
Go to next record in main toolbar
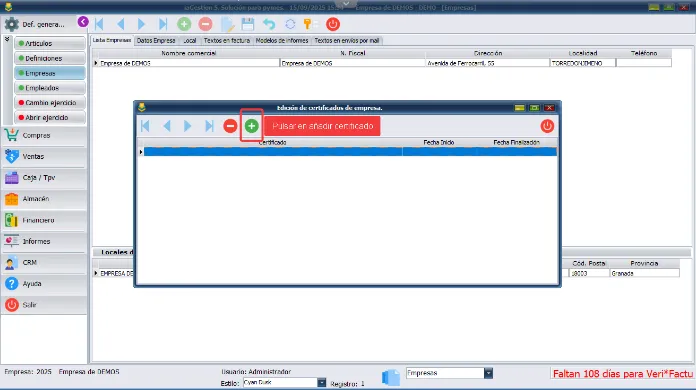coord(141,24)
